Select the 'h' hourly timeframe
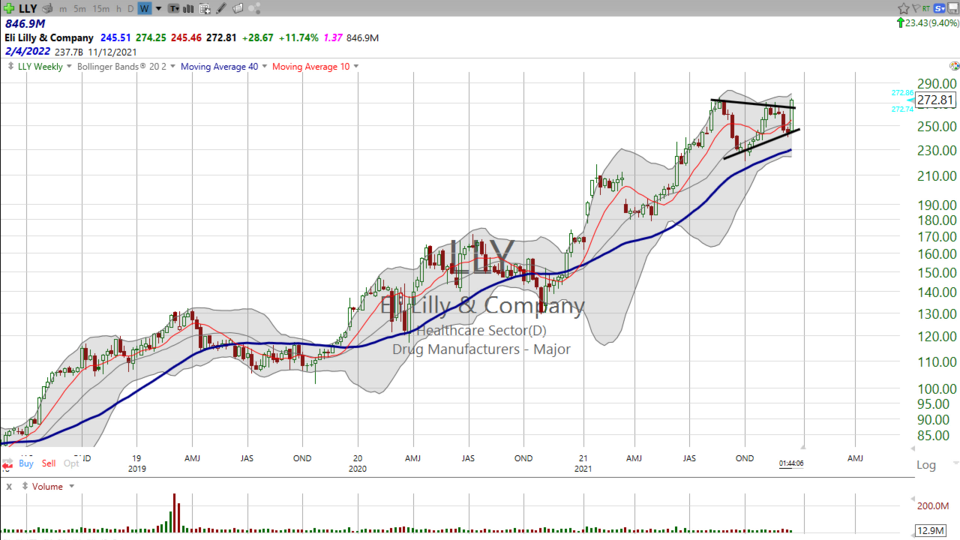Image resolution: width=960 pixels, height=540 pixels. [x=119, y=9]
